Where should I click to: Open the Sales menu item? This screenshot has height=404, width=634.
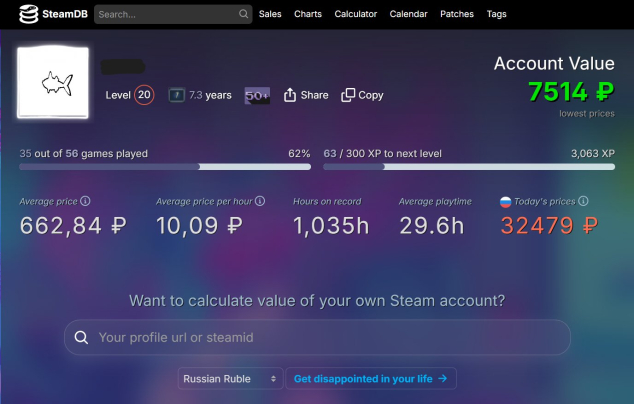coord(270,14)
